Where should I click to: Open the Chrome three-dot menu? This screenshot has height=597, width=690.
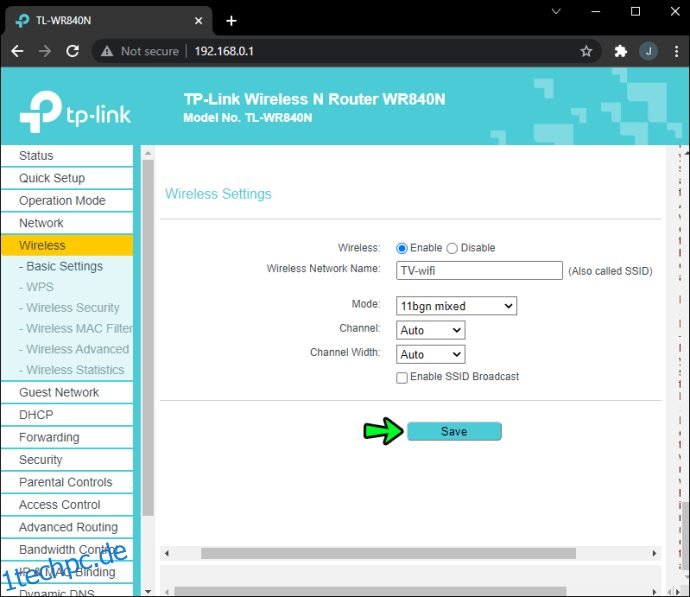pyautogui.click(x=676, y=51)
